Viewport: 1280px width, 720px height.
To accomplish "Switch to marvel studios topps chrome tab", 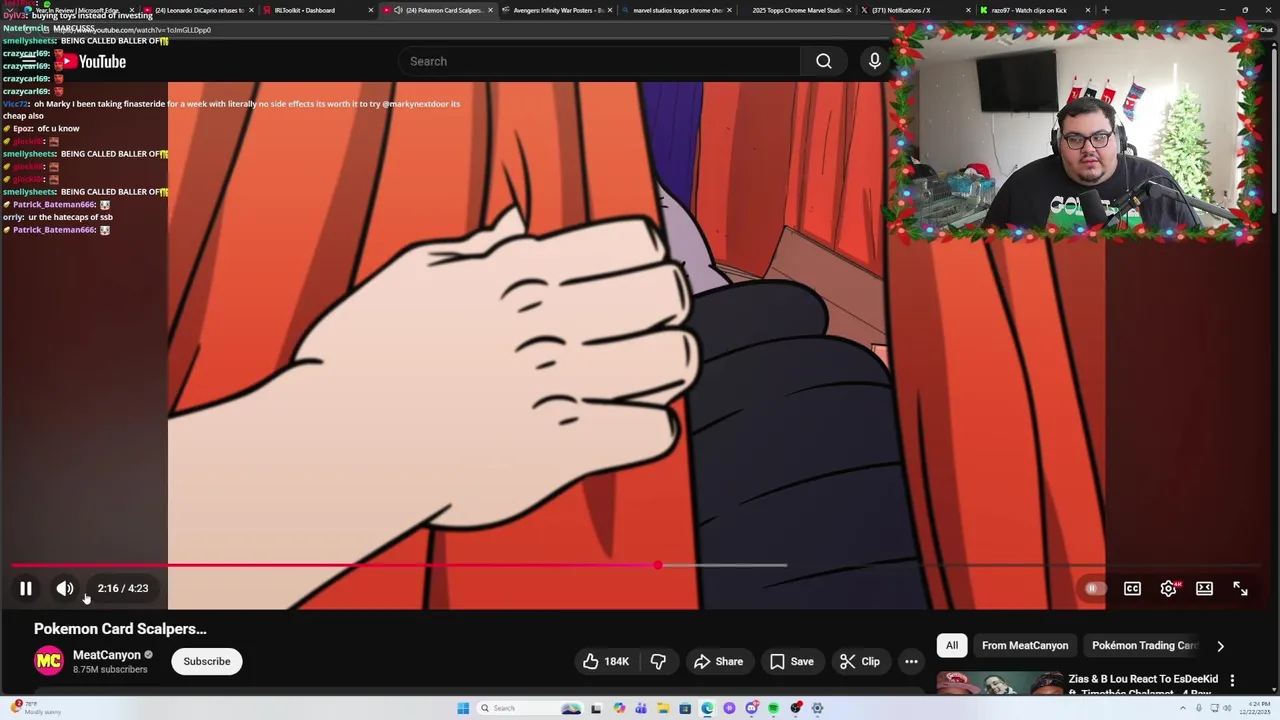I will point(678,10).
